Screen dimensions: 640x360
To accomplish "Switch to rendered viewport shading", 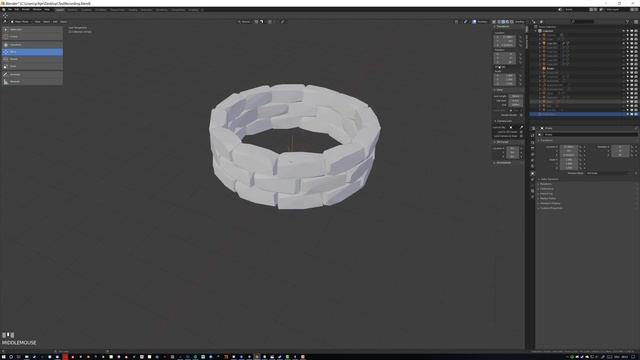I will click(512, 22).
